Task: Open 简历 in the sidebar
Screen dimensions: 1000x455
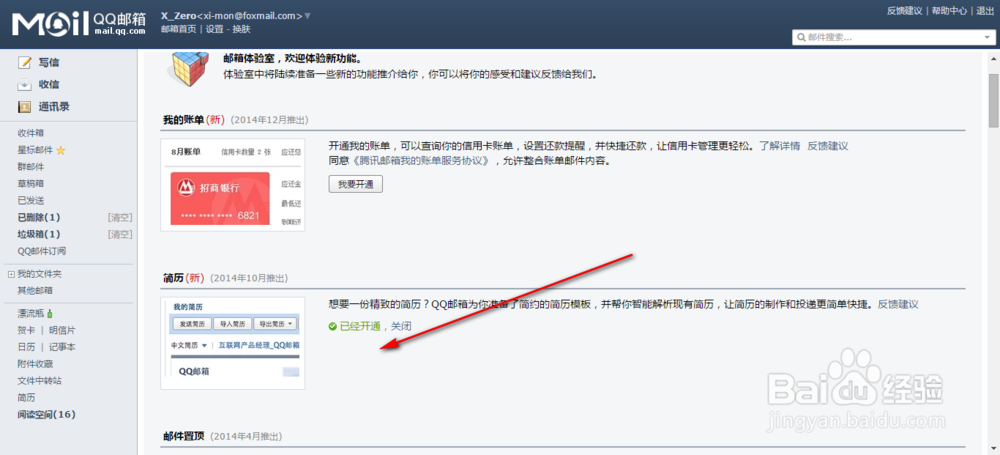Action: click(x=26, y=398)
